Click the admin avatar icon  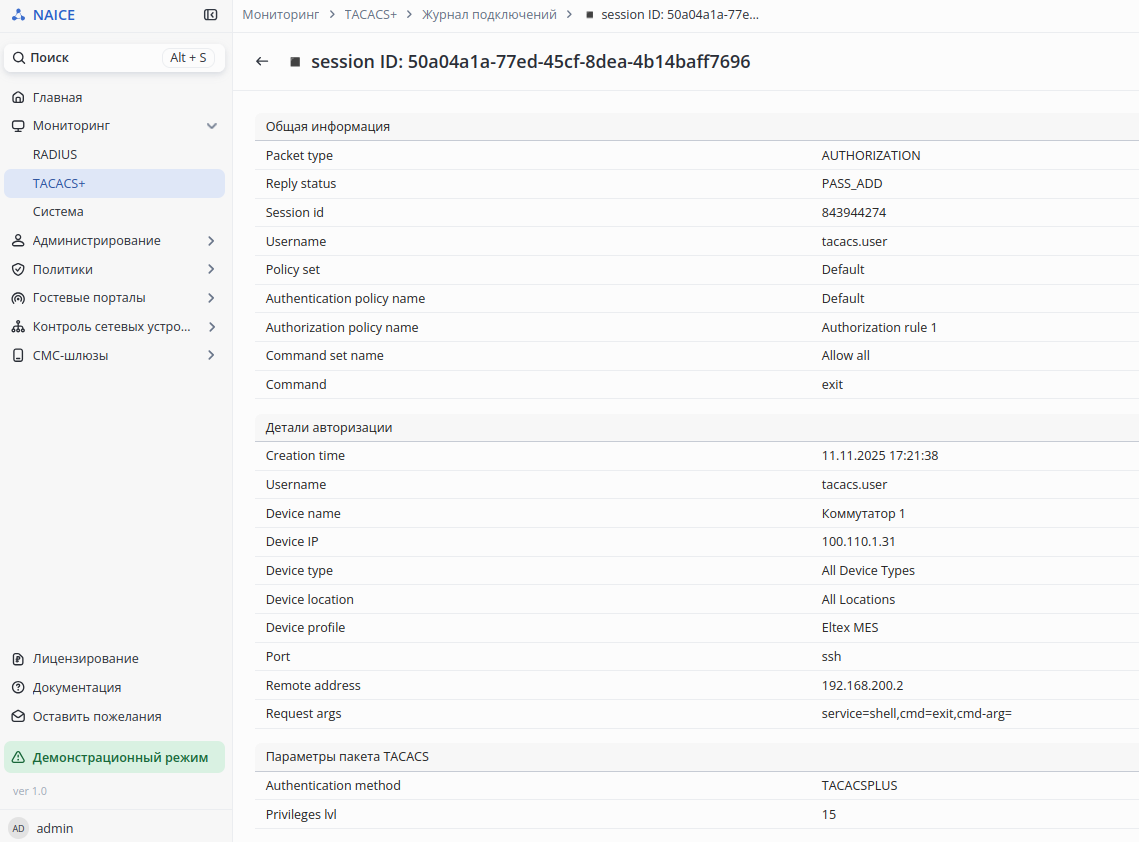pyautogui.click(x=18, y=828)
